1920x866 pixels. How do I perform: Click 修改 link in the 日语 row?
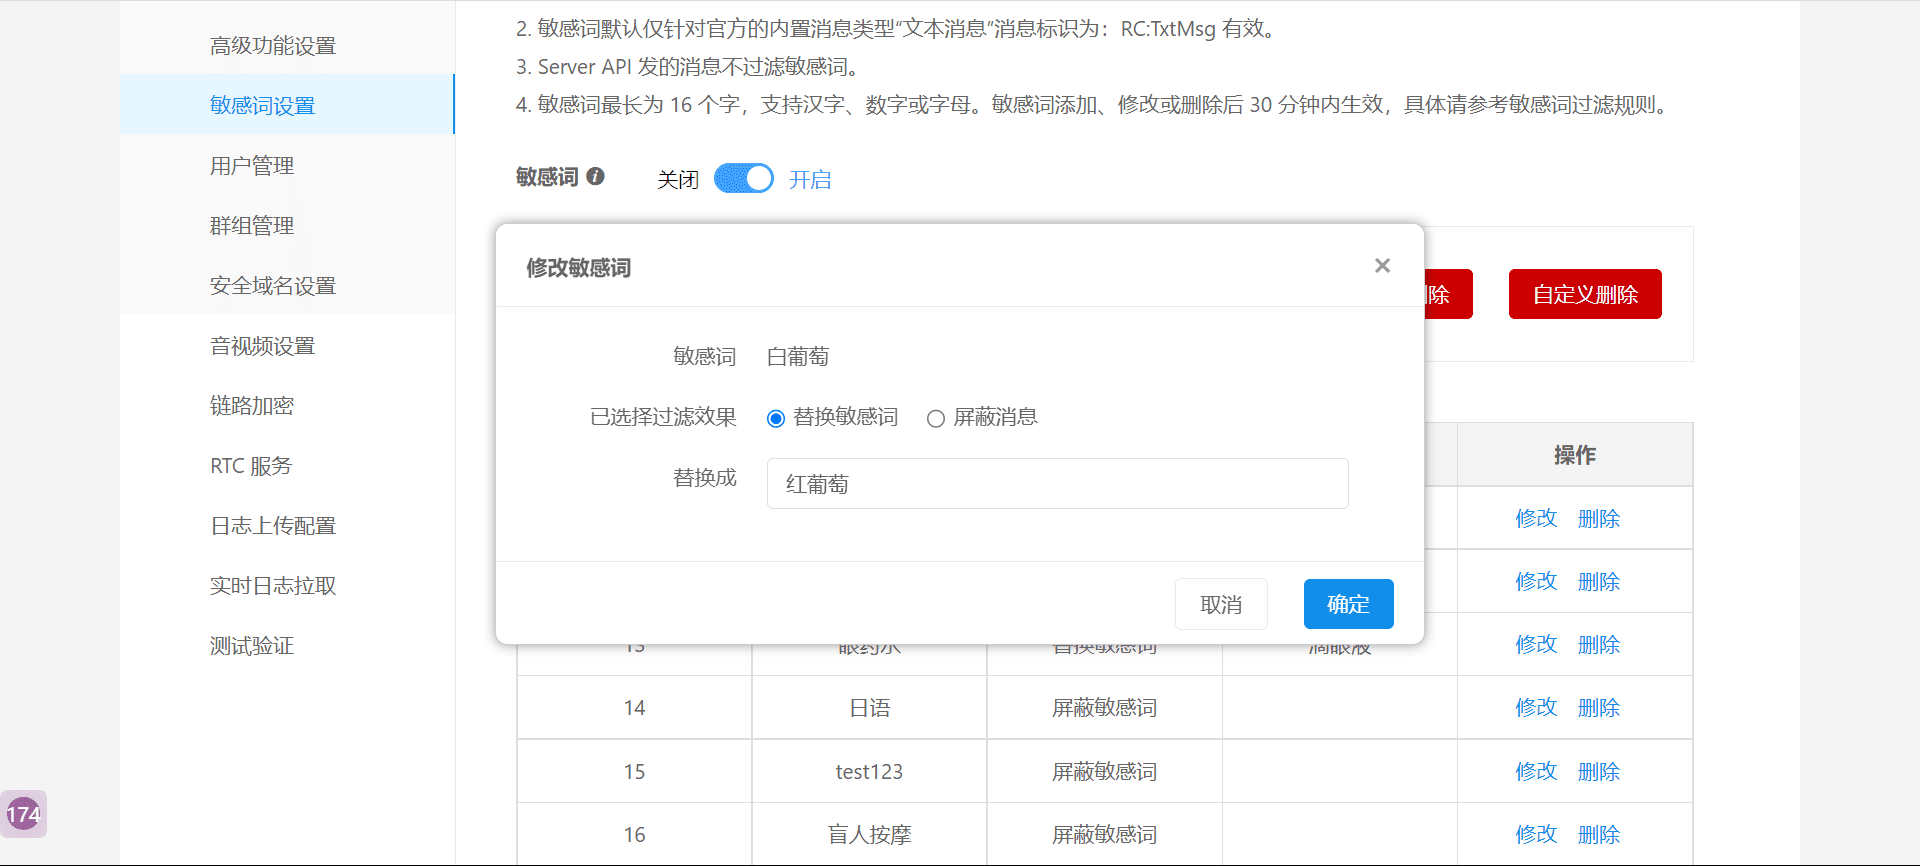pyautogui.click(x=1536, y=707)
